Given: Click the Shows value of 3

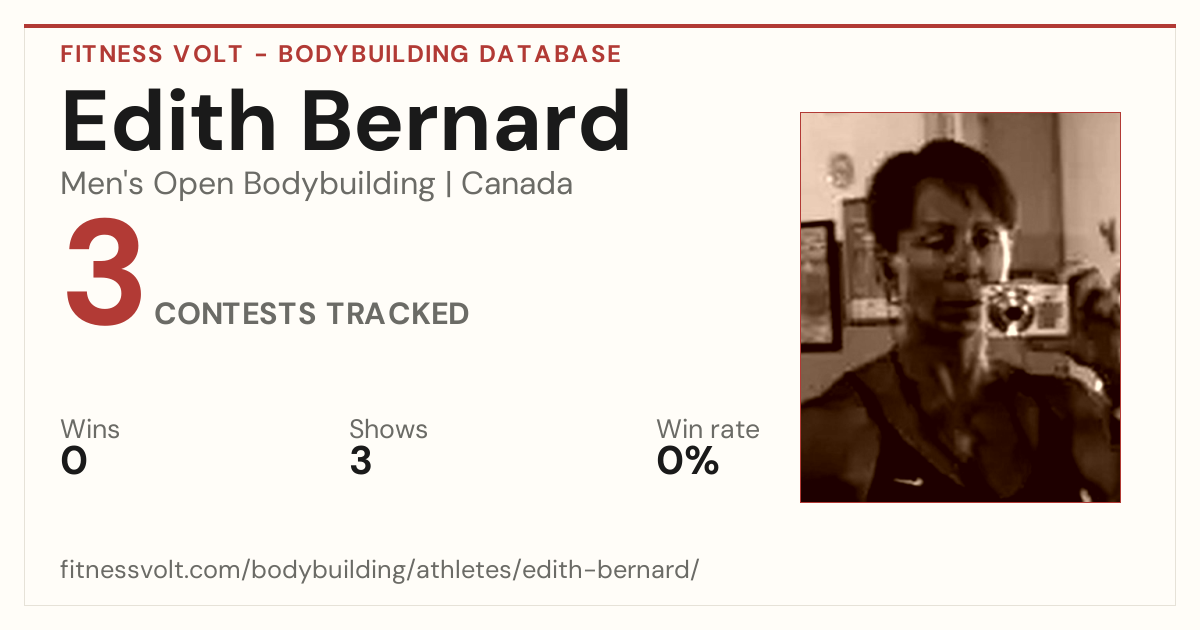Looking at the screenshot, I should pos(361,461).
